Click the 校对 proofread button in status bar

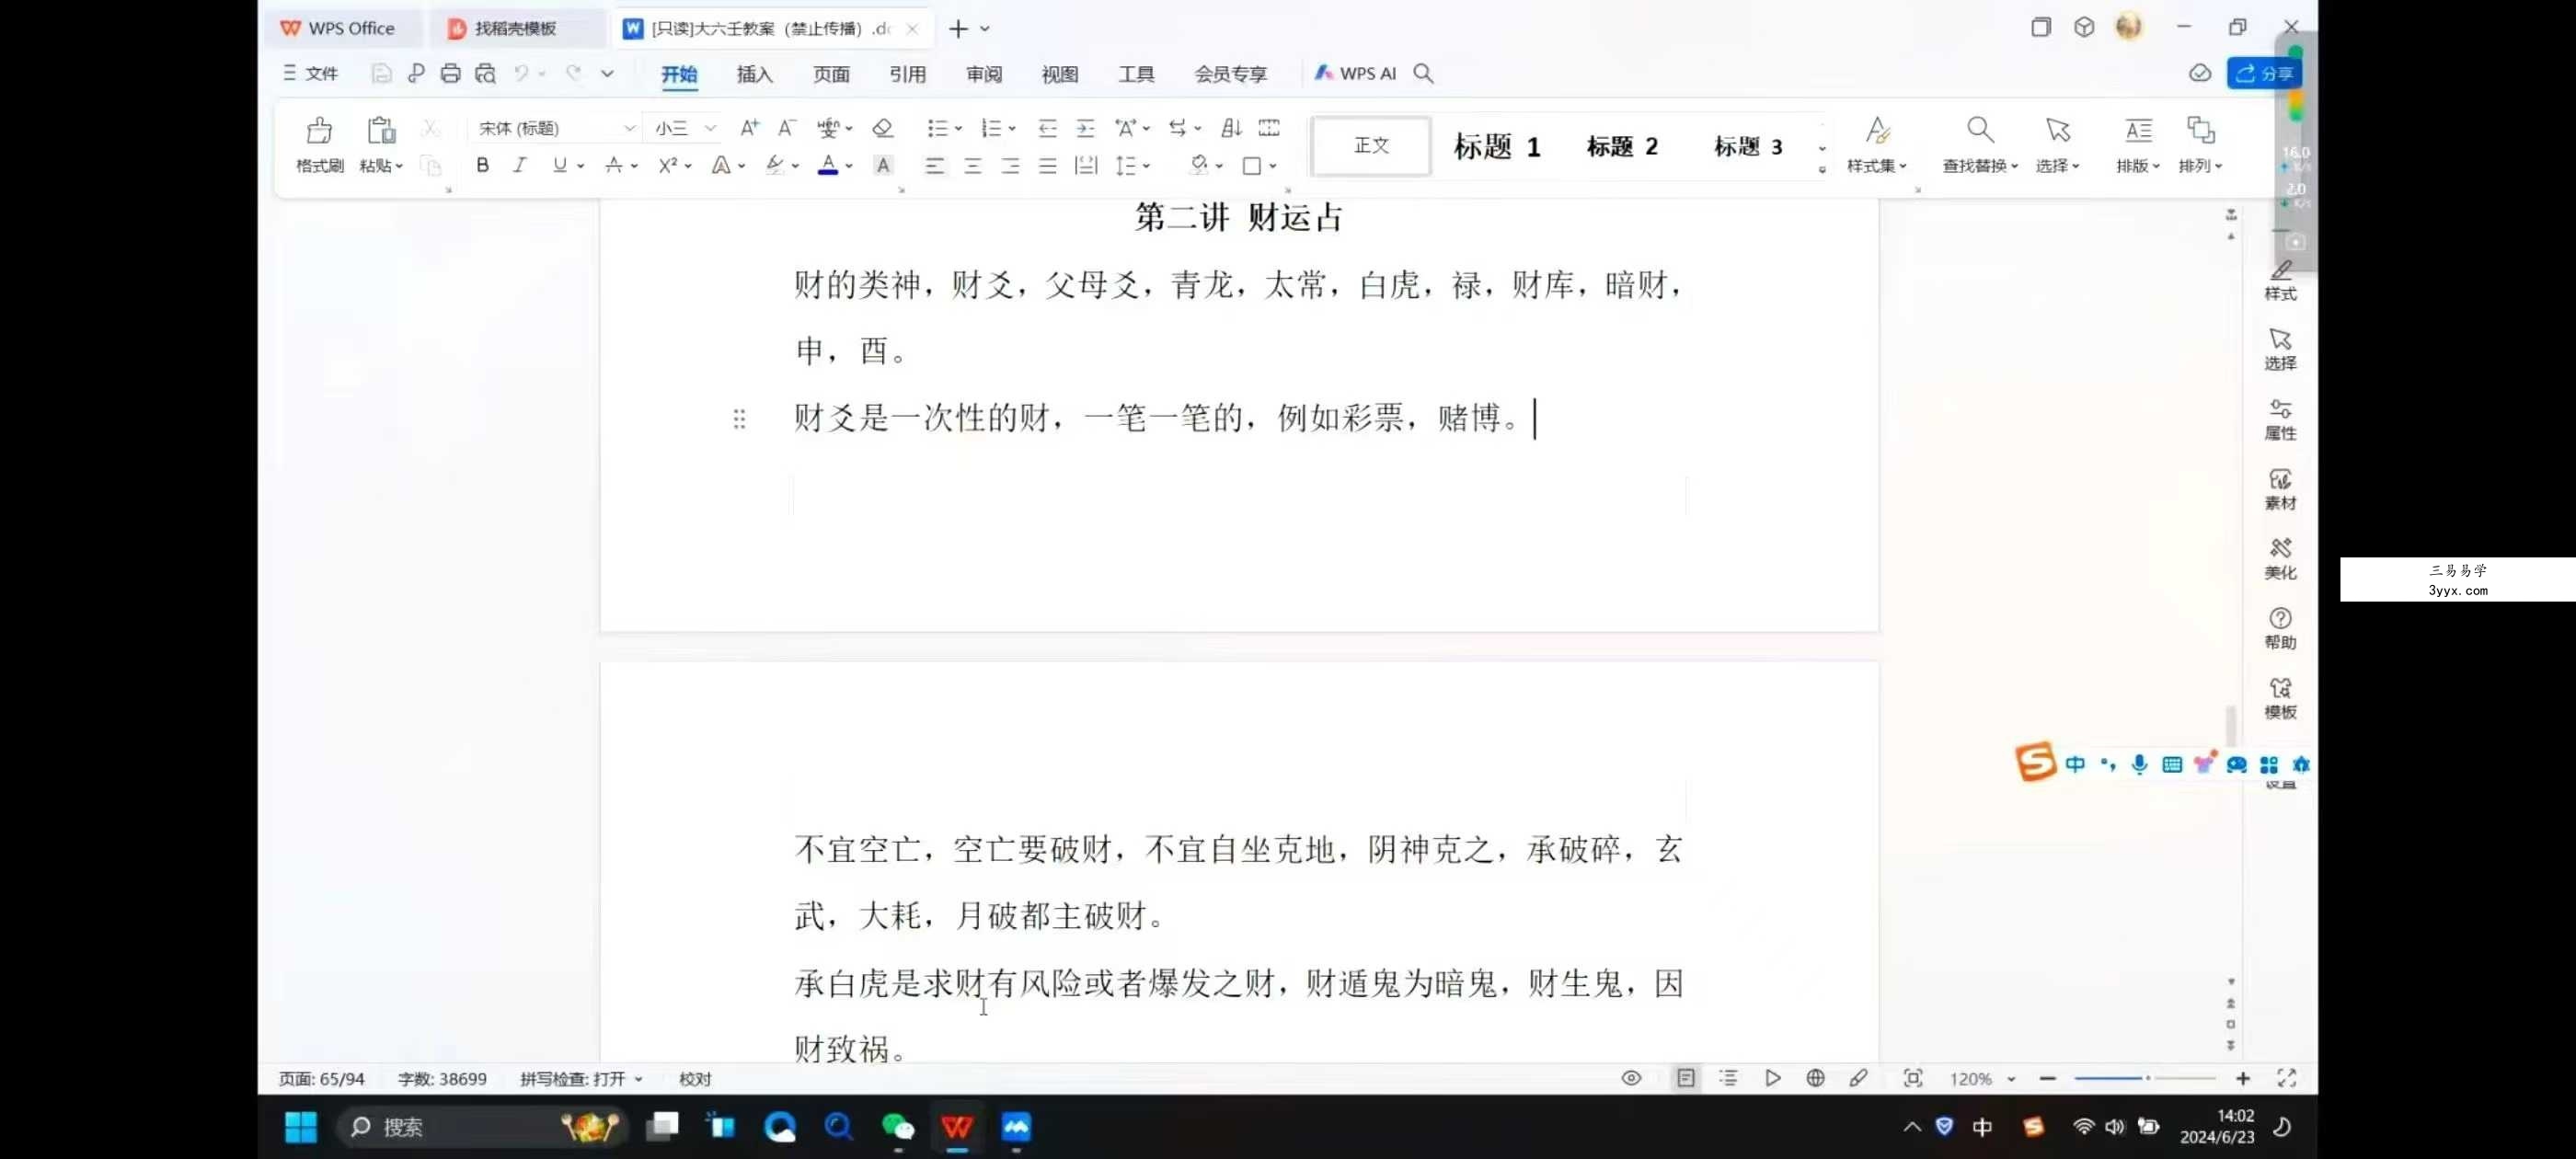[695, 1079]
